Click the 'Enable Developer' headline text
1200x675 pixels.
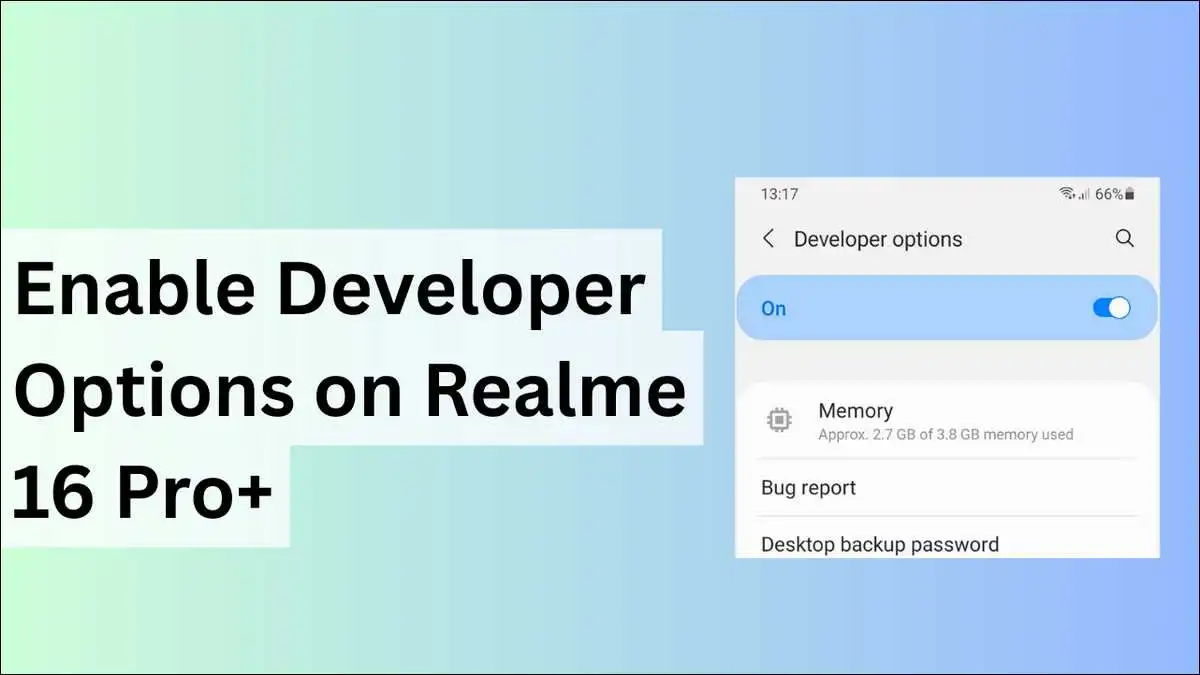pos(330,292)
